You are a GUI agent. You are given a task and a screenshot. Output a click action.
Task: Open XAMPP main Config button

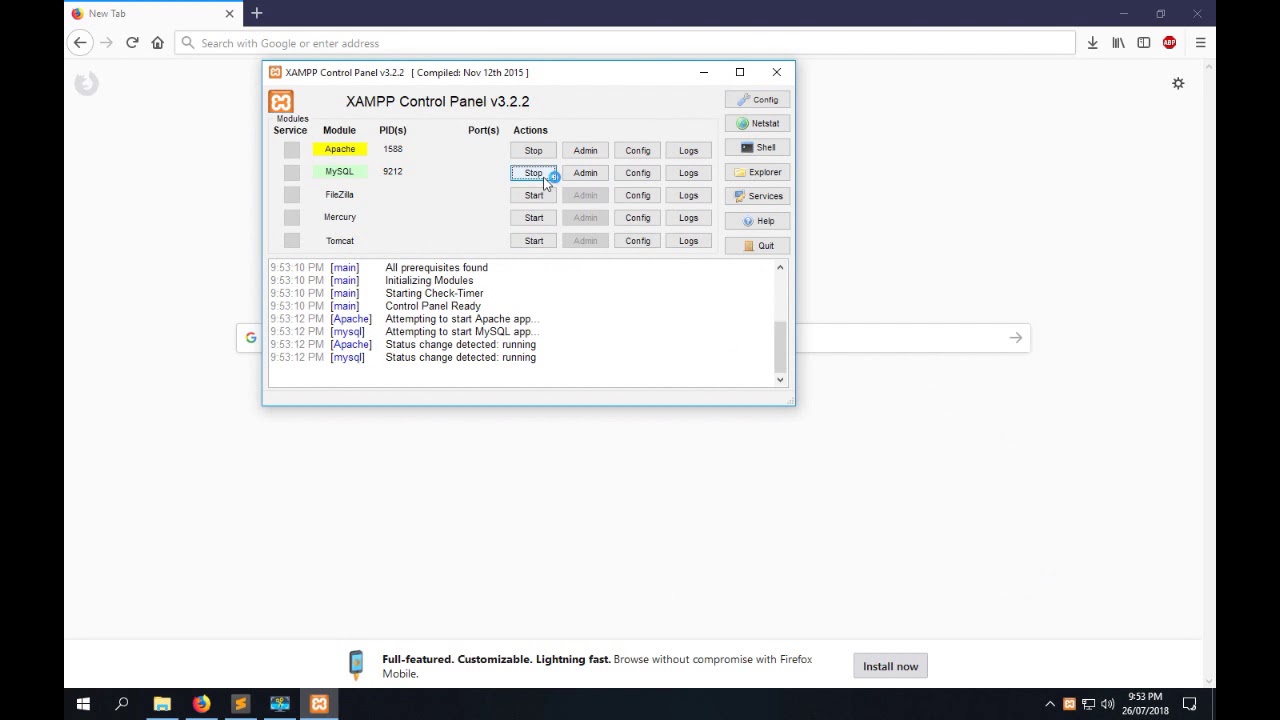click(757, 100)
